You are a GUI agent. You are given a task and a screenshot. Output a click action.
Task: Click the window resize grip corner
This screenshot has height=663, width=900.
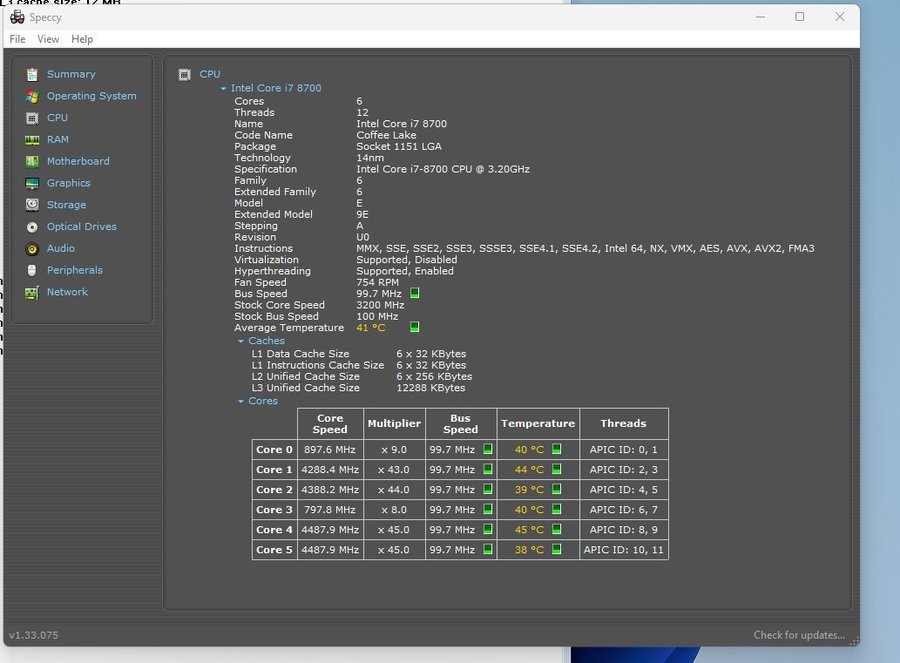(x=855, y=641)
